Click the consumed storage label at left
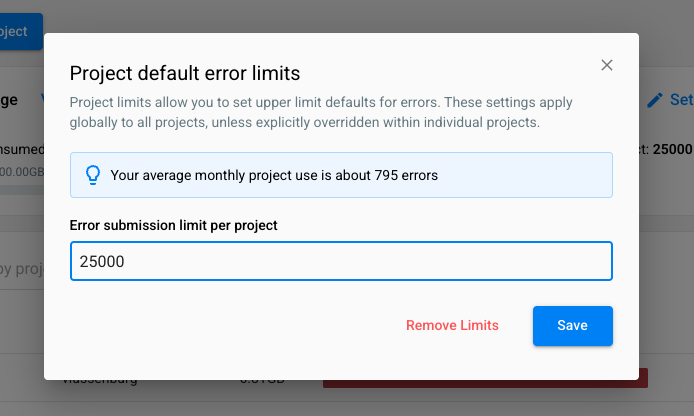694x416 pixels. point(22,149)
